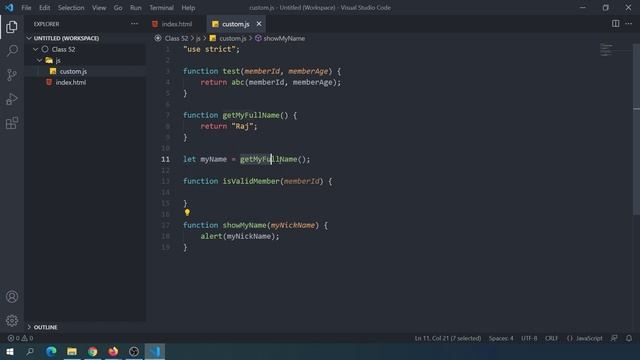Switch to the index.html tab
The image size is (640, 360).
point(177,24)
